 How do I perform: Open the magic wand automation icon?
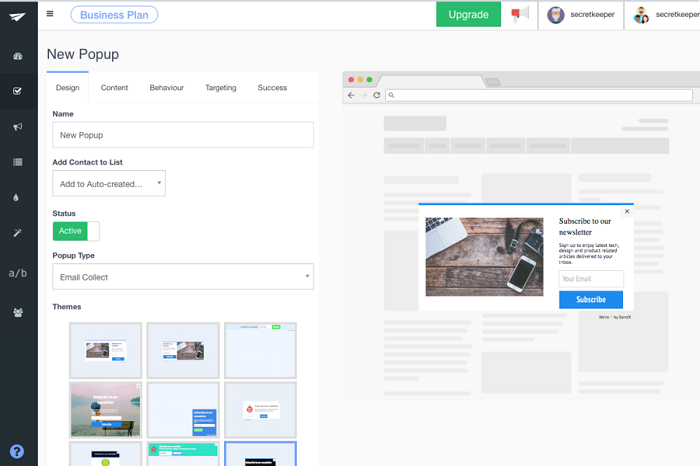click(x=17, y=233)
